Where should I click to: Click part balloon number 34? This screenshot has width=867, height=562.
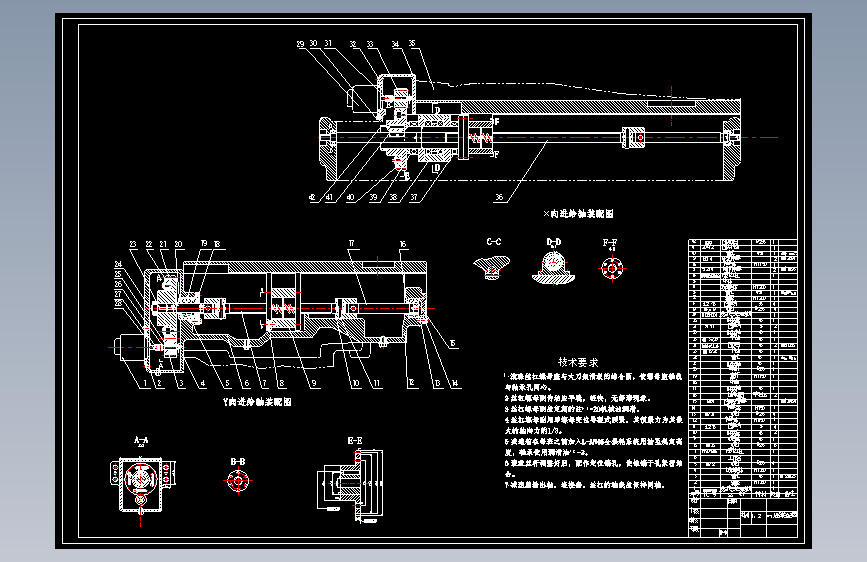[x=395, y=44]
